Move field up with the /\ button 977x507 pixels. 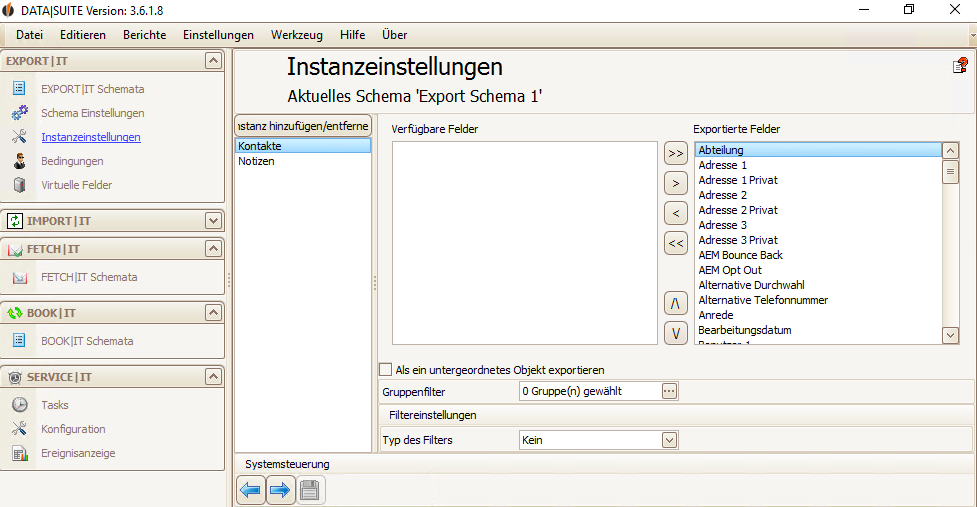coord(675,303)
